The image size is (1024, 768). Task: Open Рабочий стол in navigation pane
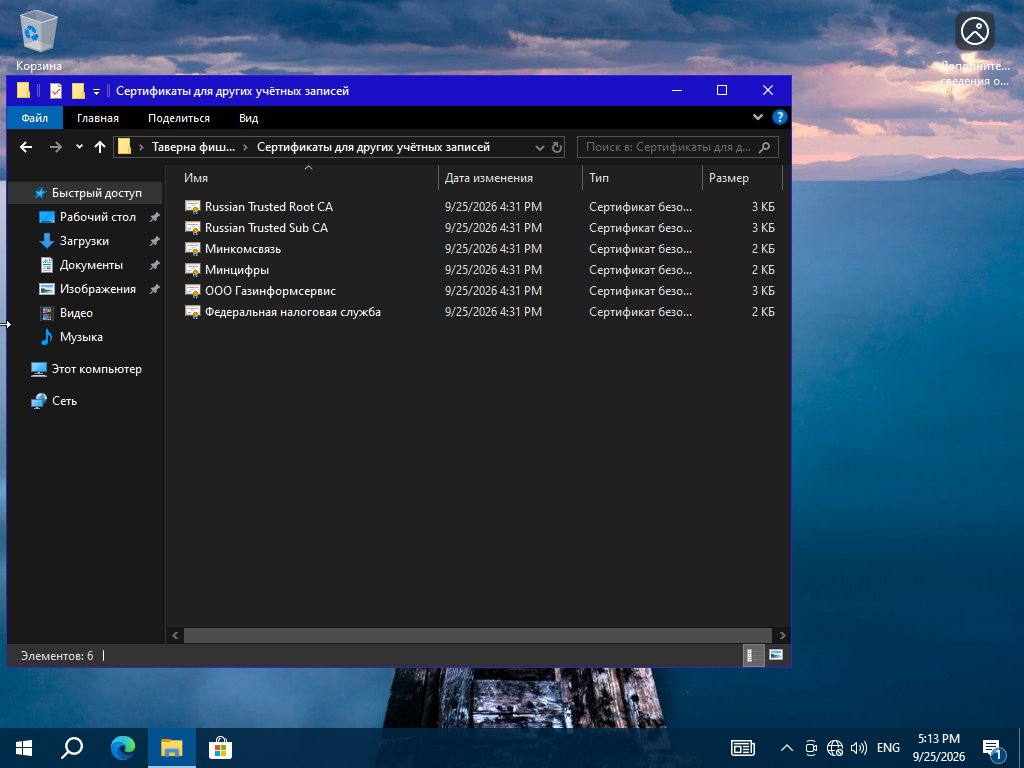[97, 217]
